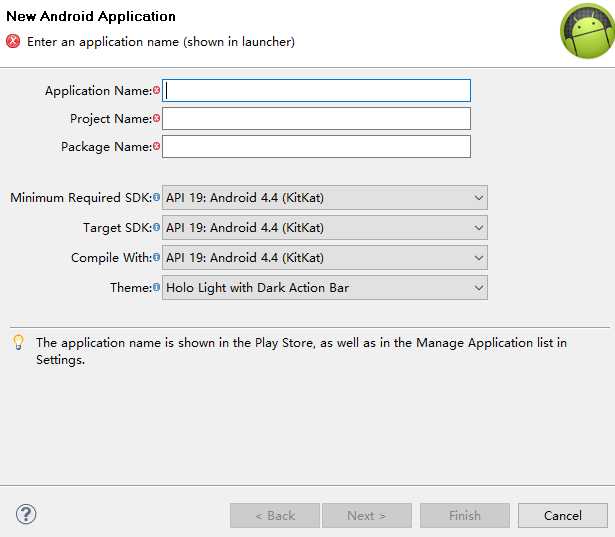
Task: Click the info icon beside Minimum Required SDK
Action: tap(156, 197)
